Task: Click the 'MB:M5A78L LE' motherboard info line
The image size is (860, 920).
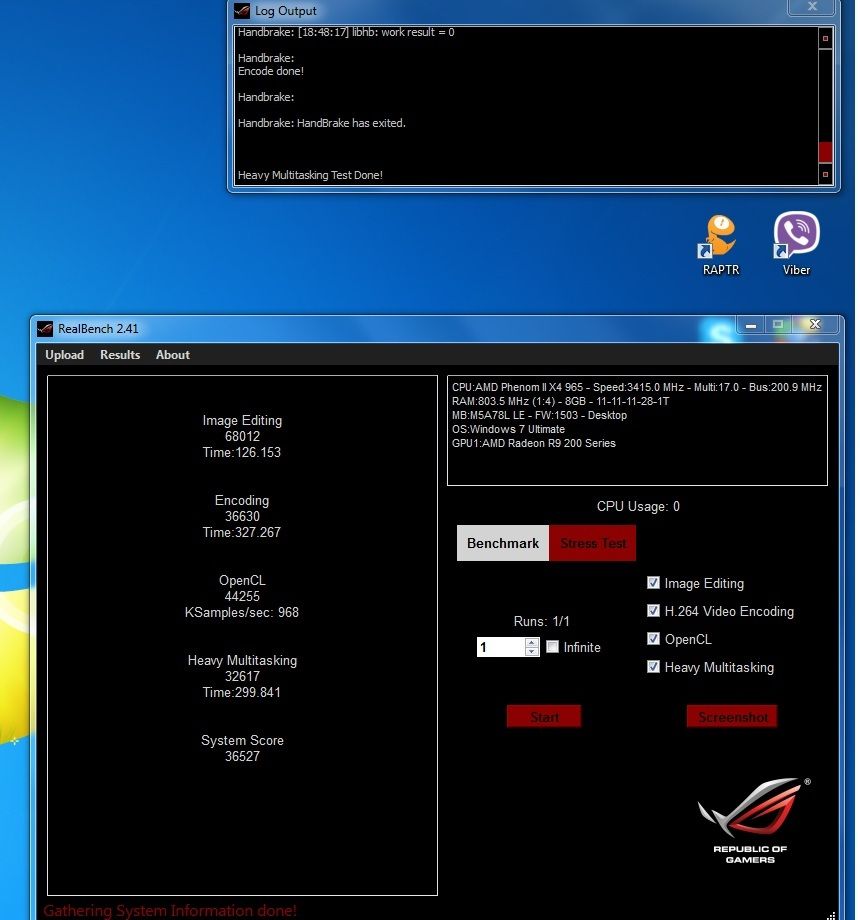Action: 539,415
